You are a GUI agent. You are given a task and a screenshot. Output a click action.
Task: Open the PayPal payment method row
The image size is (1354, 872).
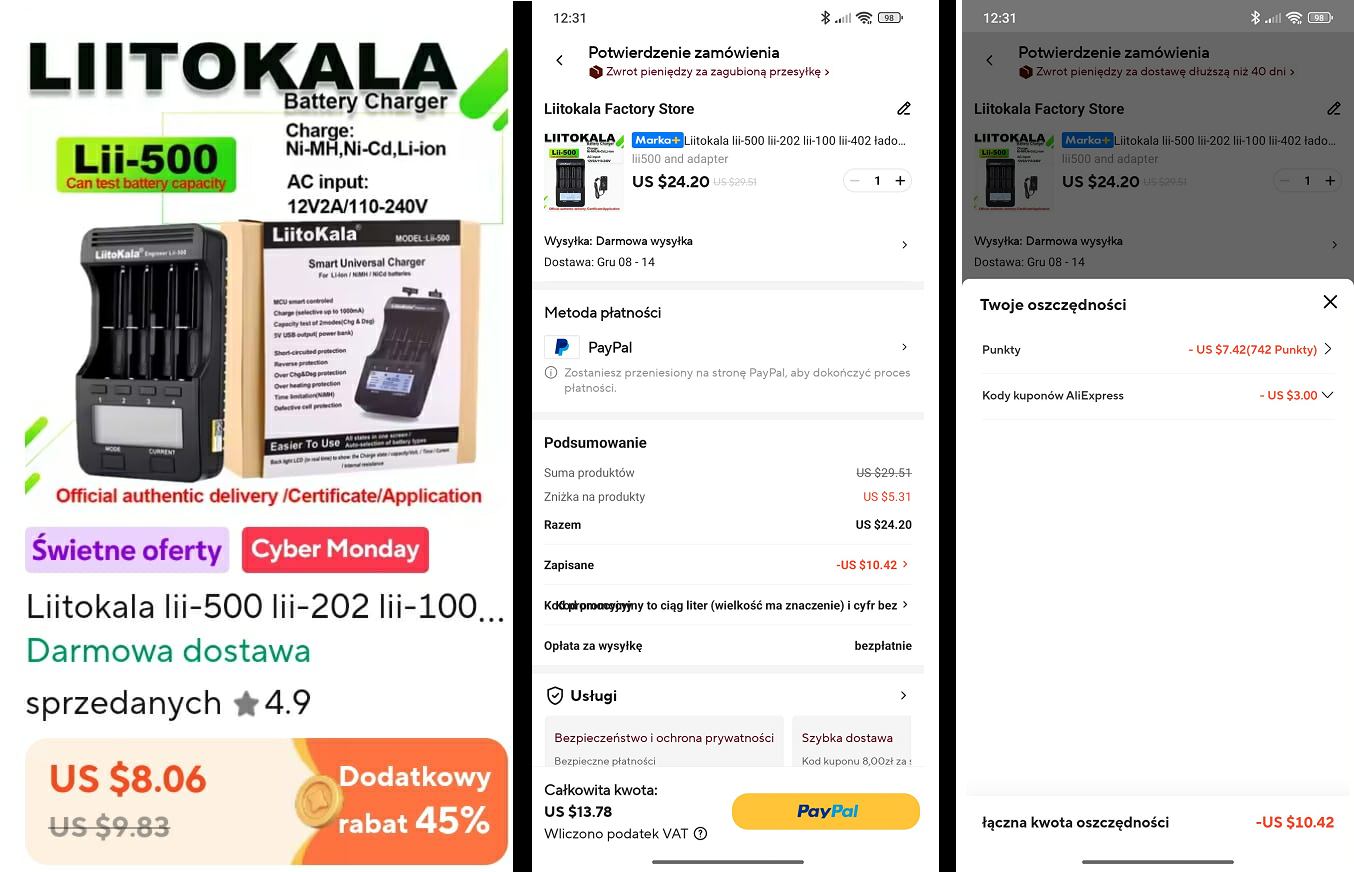click(x=728, y=347)
